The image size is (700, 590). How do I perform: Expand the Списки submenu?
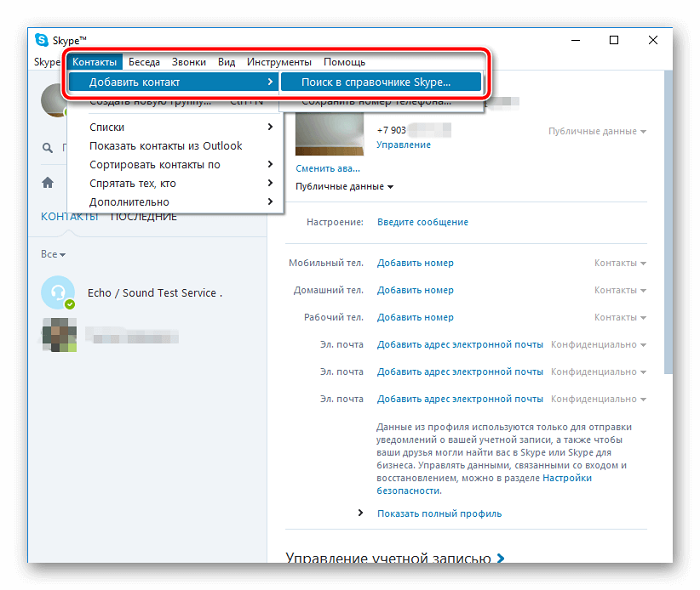(x=175, y=127)
